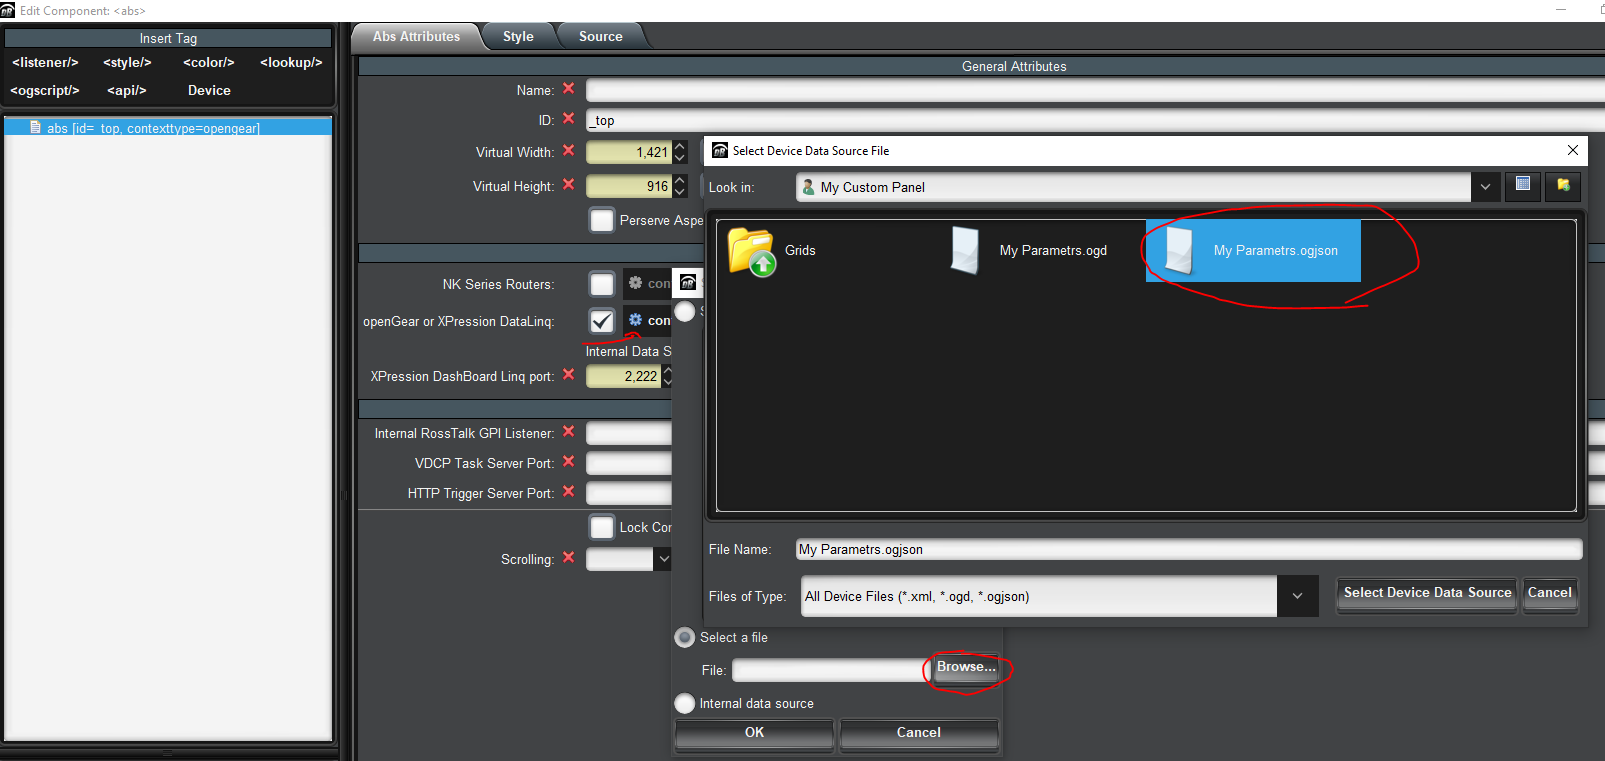
Task: Clear XPression DashBoard Linq port with red X
Action: point(568,375)
